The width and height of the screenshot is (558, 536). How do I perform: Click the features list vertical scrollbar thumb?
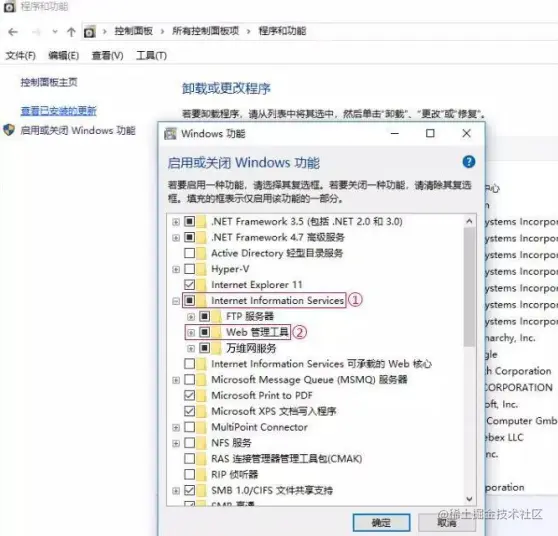click(469, 287)
